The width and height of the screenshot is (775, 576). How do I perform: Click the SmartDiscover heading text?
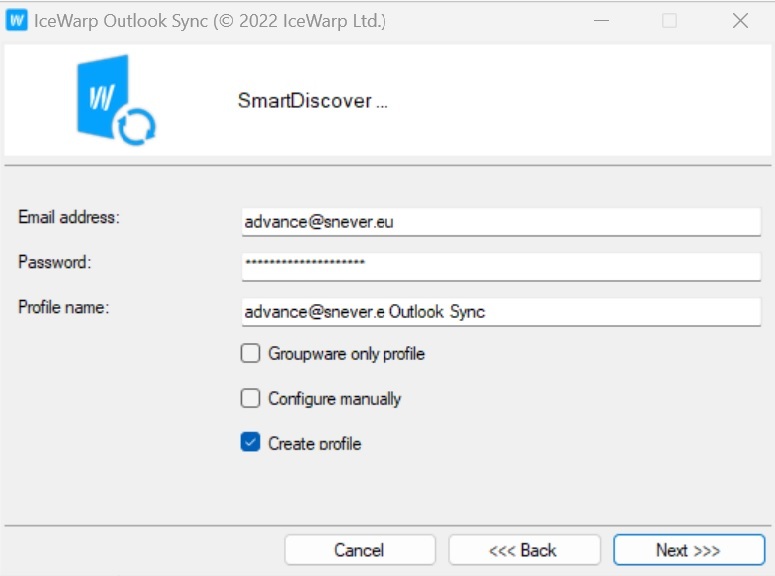(x=312, y=100)
